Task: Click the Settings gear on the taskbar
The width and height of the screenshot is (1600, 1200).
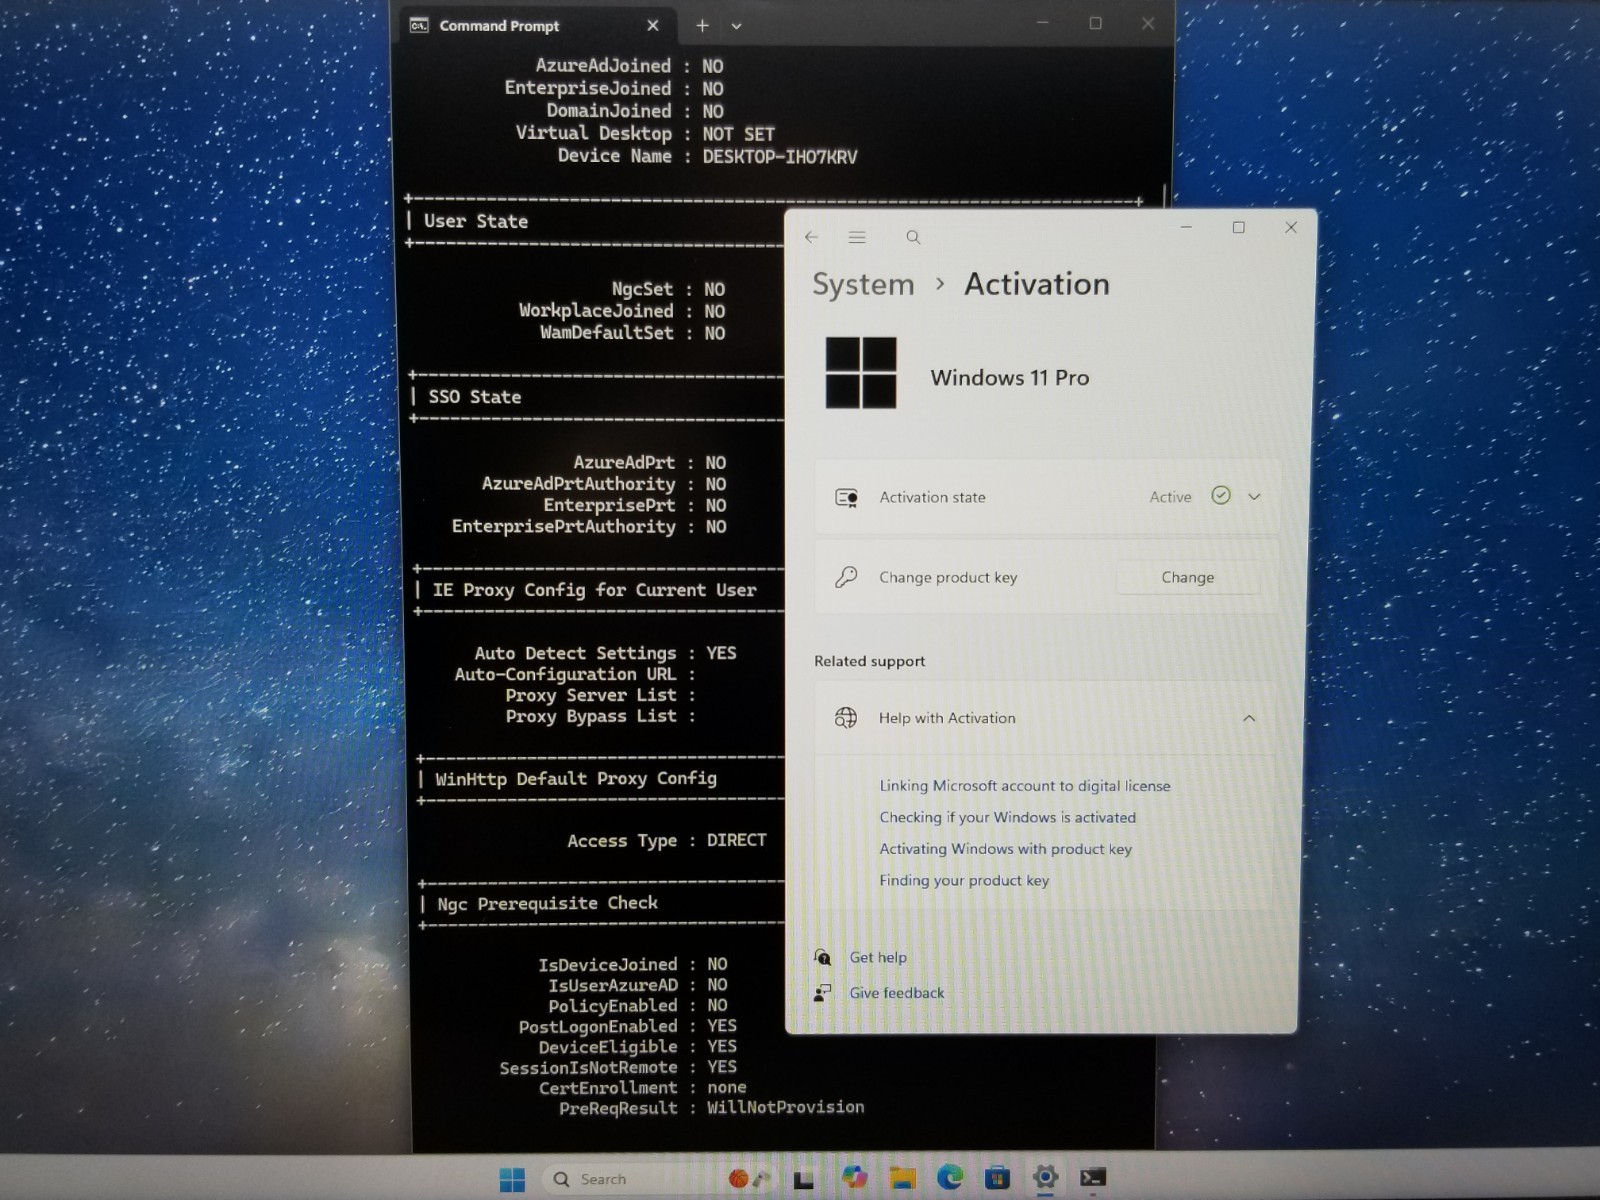Action: click(1045, 1177)
